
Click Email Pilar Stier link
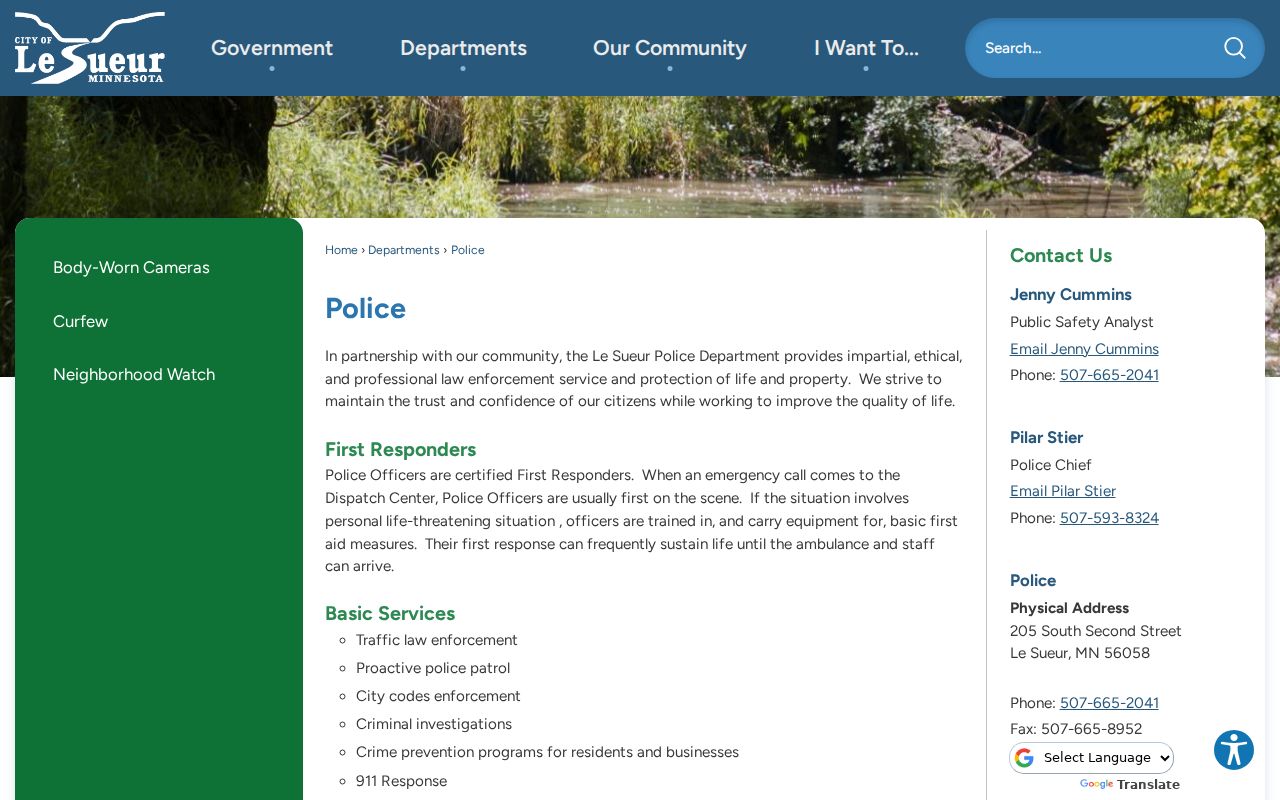pyautogui.click(x=1063, y=491)
